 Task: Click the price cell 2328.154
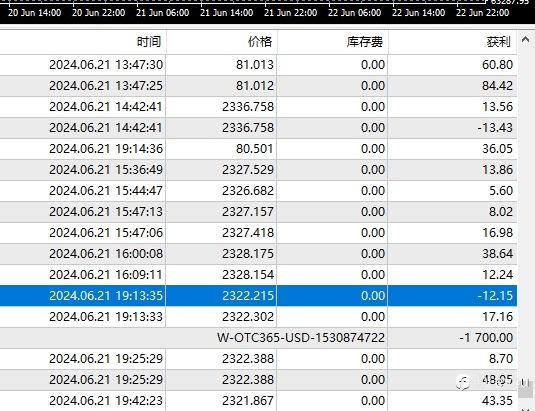[x=248, y=275]
